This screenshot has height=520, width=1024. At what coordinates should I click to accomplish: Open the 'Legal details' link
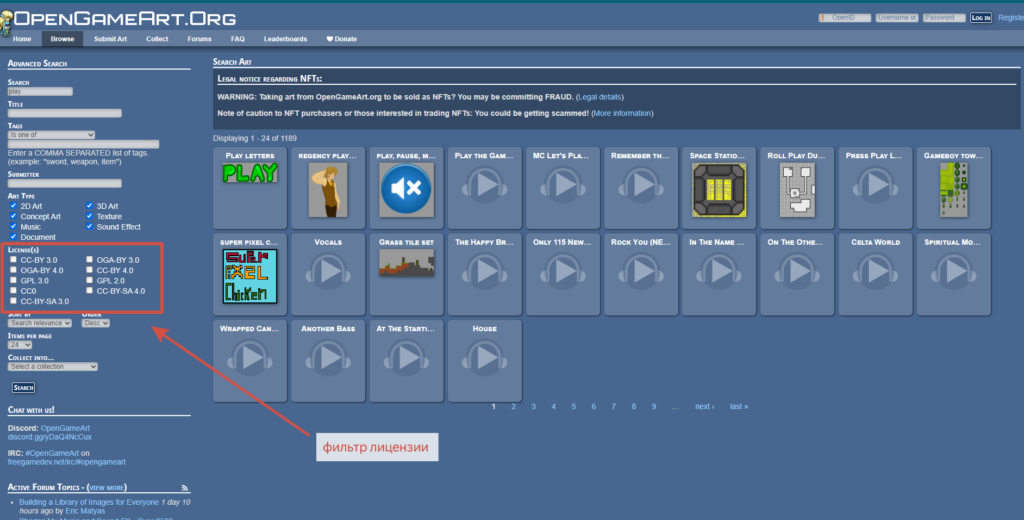click(600, 97)
